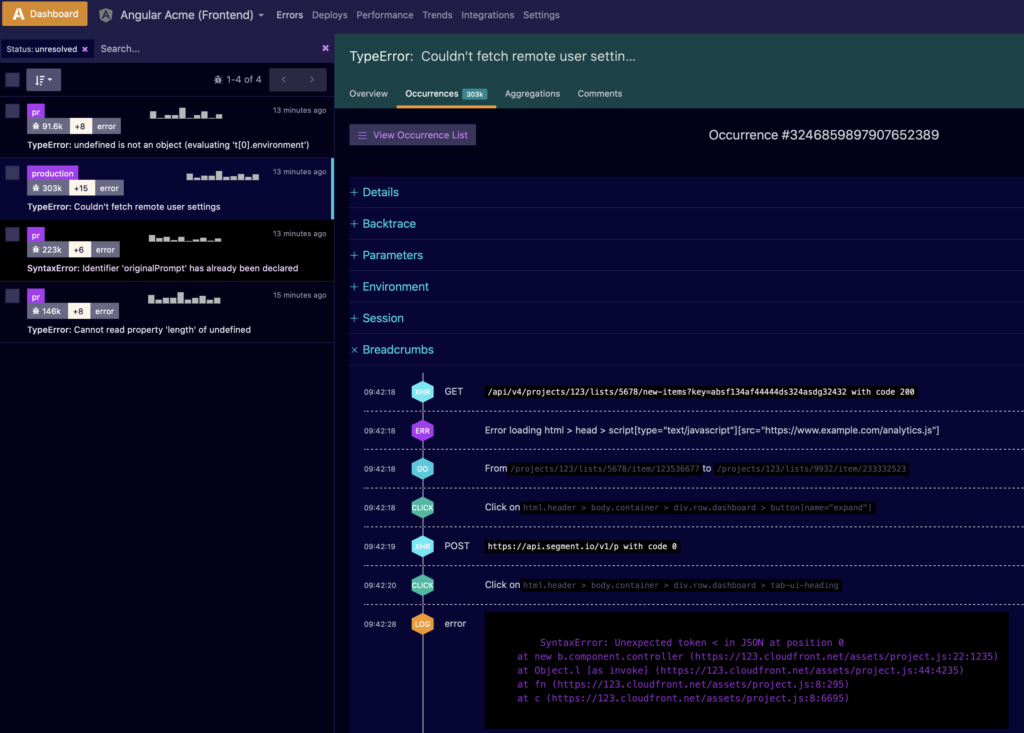Open the Trends menu
1024x733 pixels.
[x=437, y=15]
